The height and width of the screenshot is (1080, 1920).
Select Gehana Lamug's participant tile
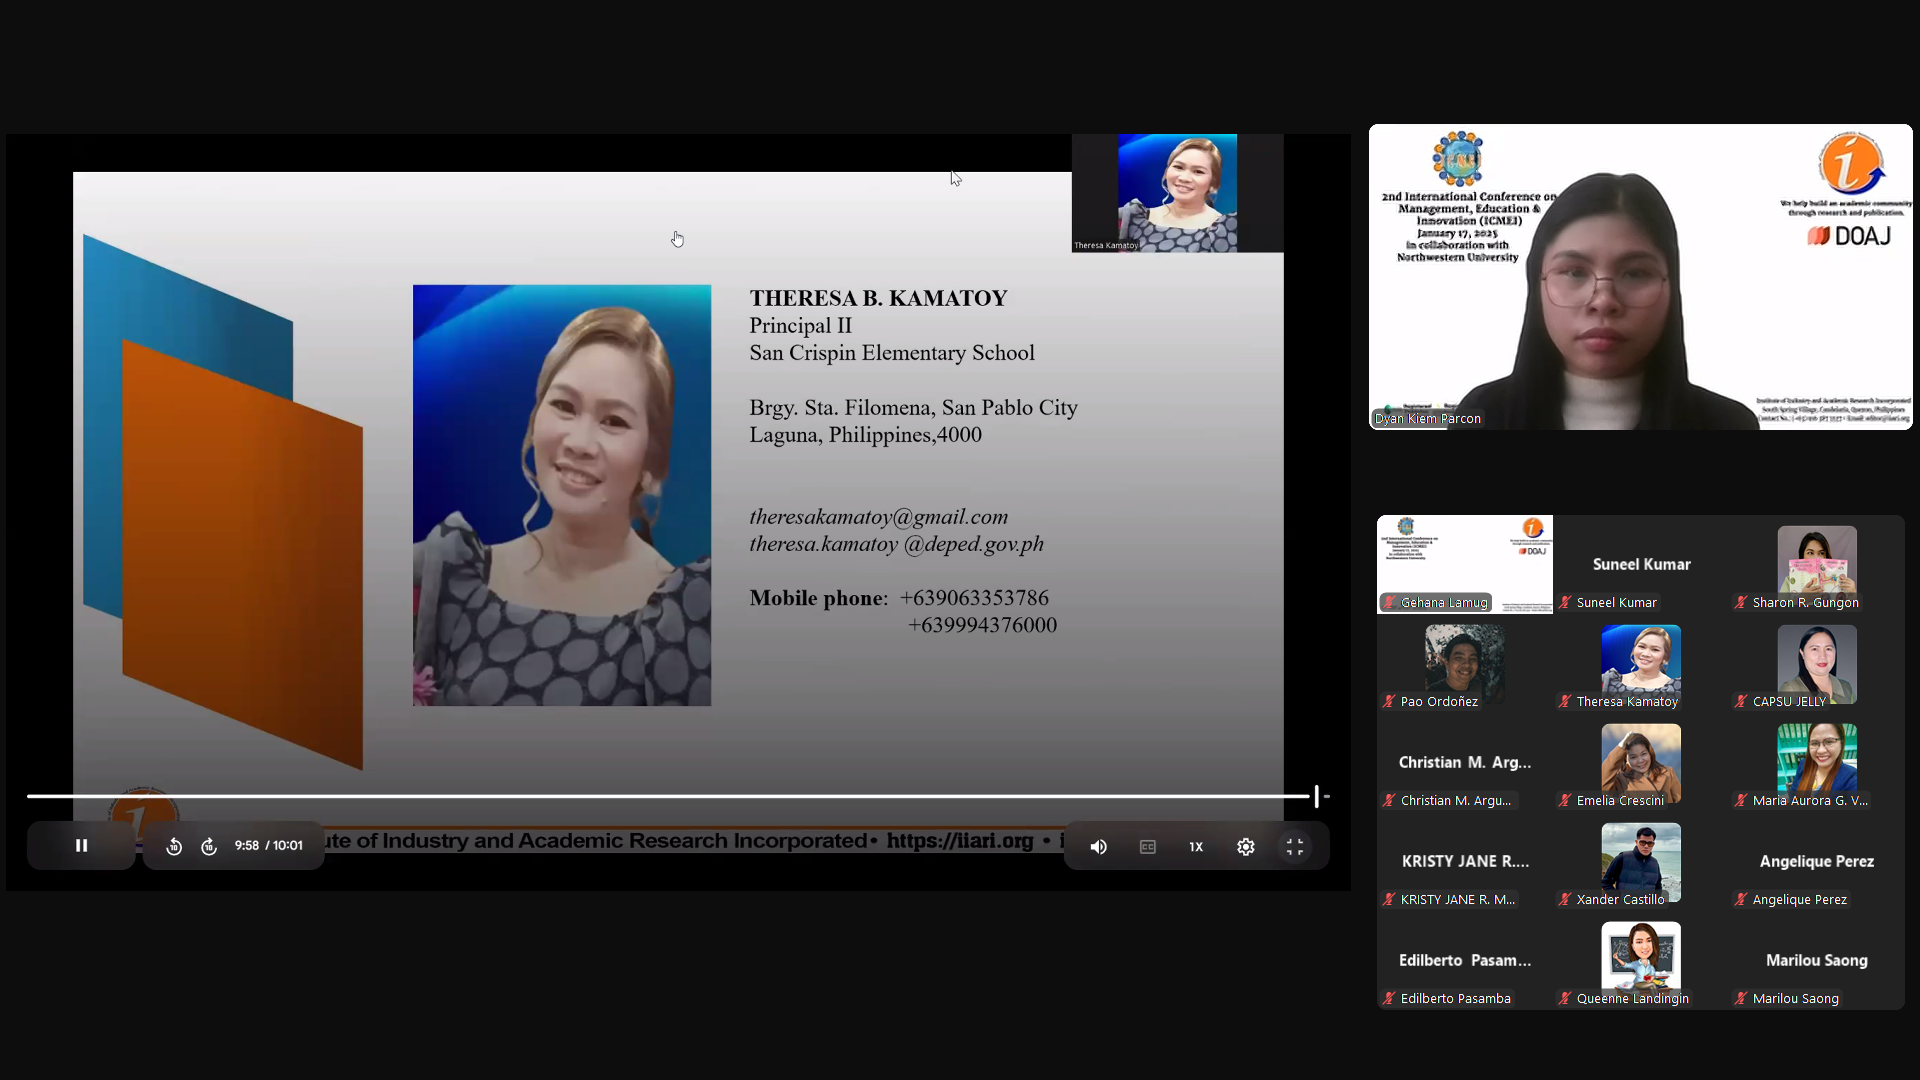[1464, 563]
